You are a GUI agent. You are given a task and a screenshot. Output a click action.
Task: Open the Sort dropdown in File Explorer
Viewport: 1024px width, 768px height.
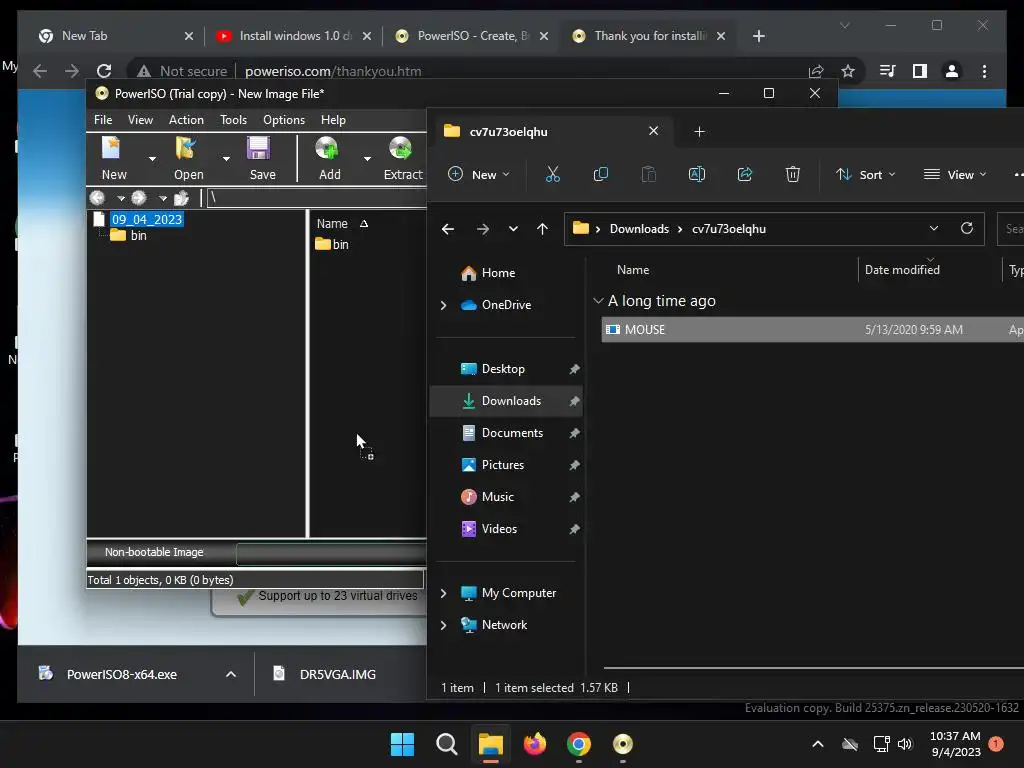865,174
